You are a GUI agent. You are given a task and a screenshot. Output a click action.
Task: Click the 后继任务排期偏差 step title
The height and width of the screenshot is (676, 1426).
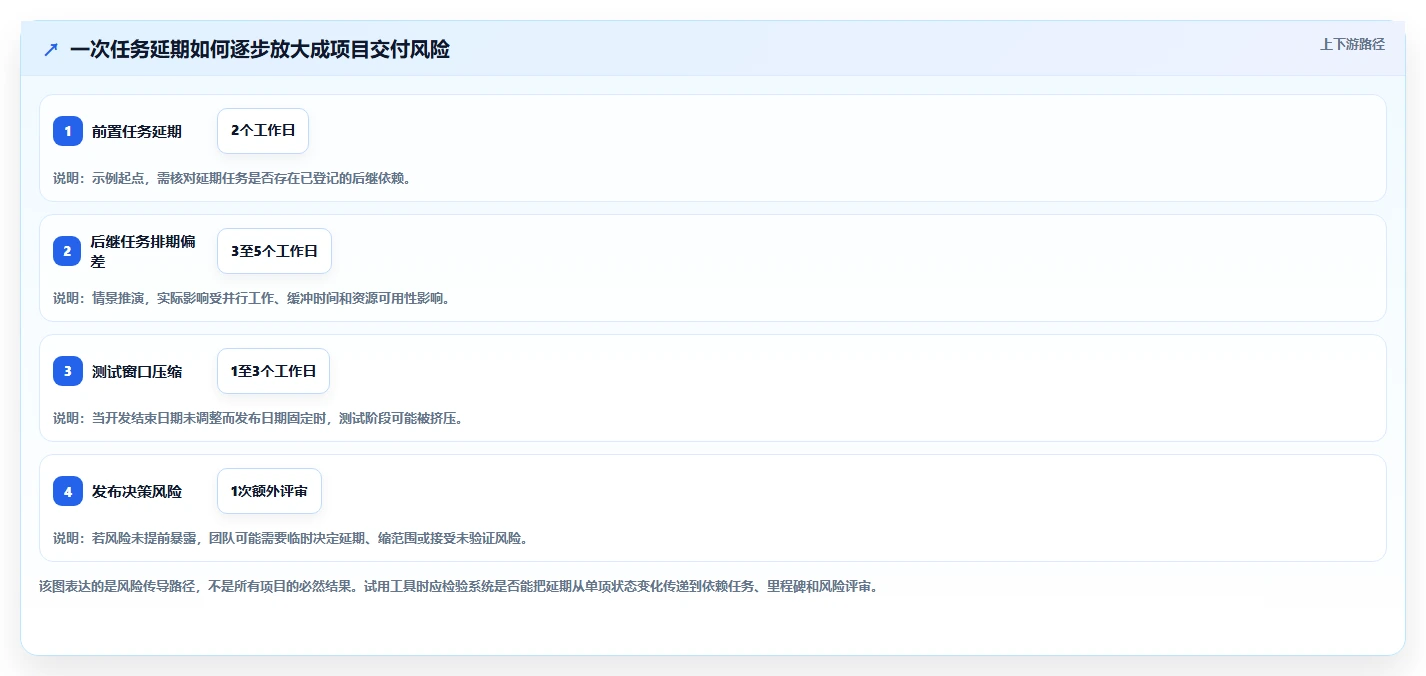tap(144, 251)
